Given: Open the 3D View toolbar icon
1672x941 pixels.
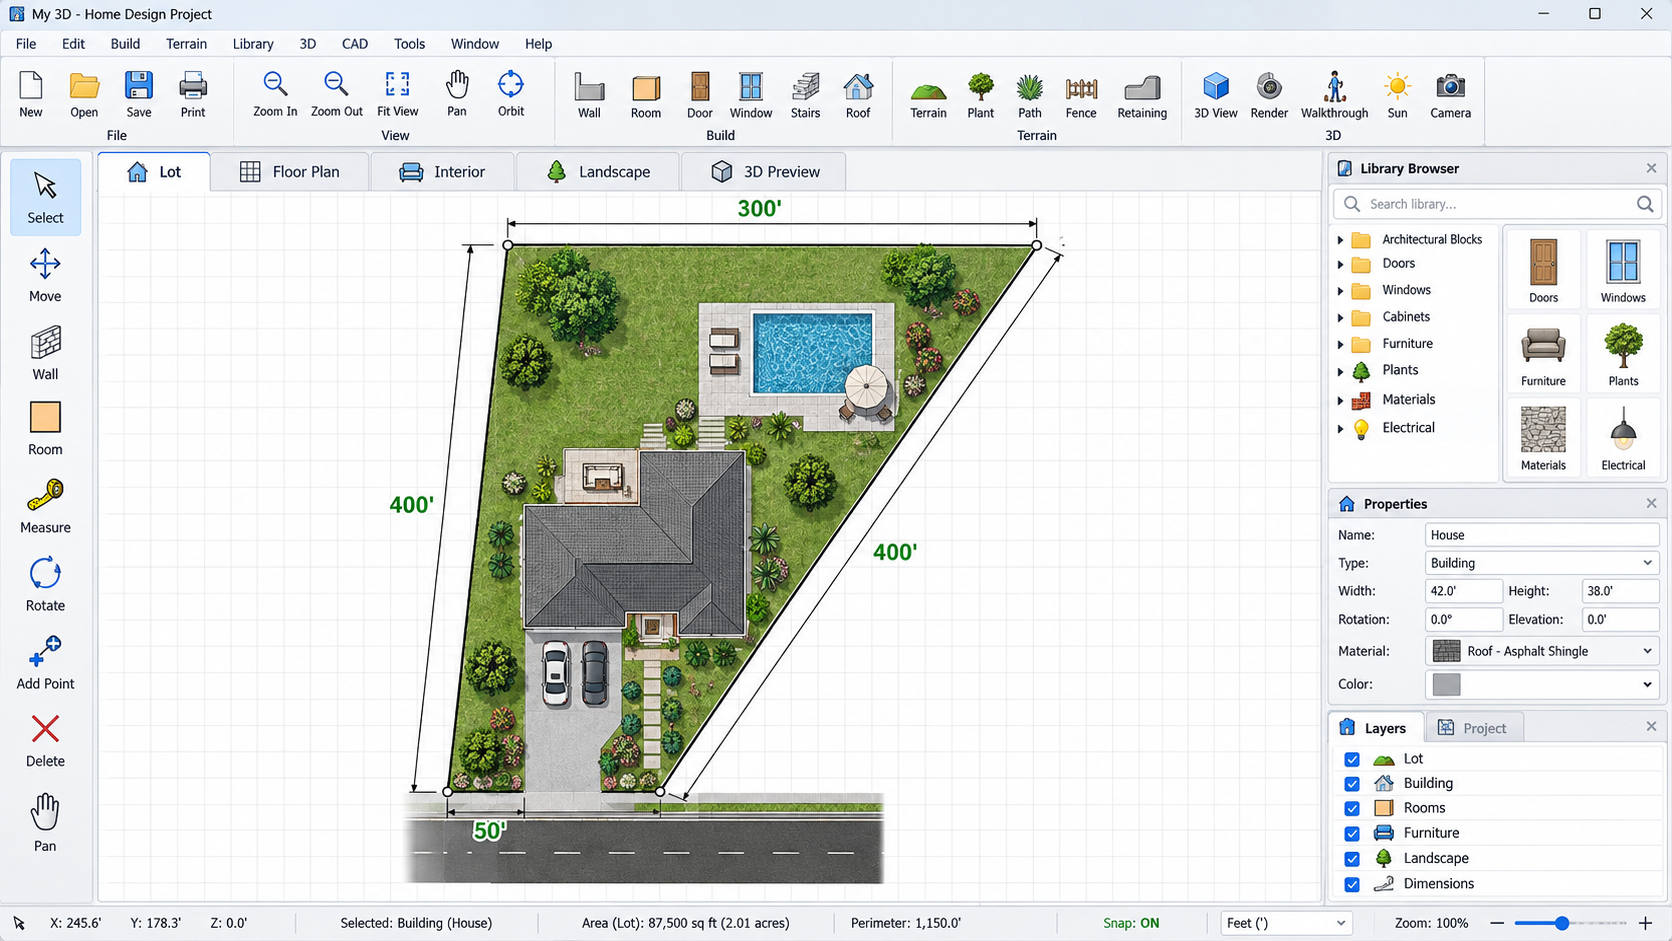Looking at the screenshot, I should click(x=1216, y=95).
